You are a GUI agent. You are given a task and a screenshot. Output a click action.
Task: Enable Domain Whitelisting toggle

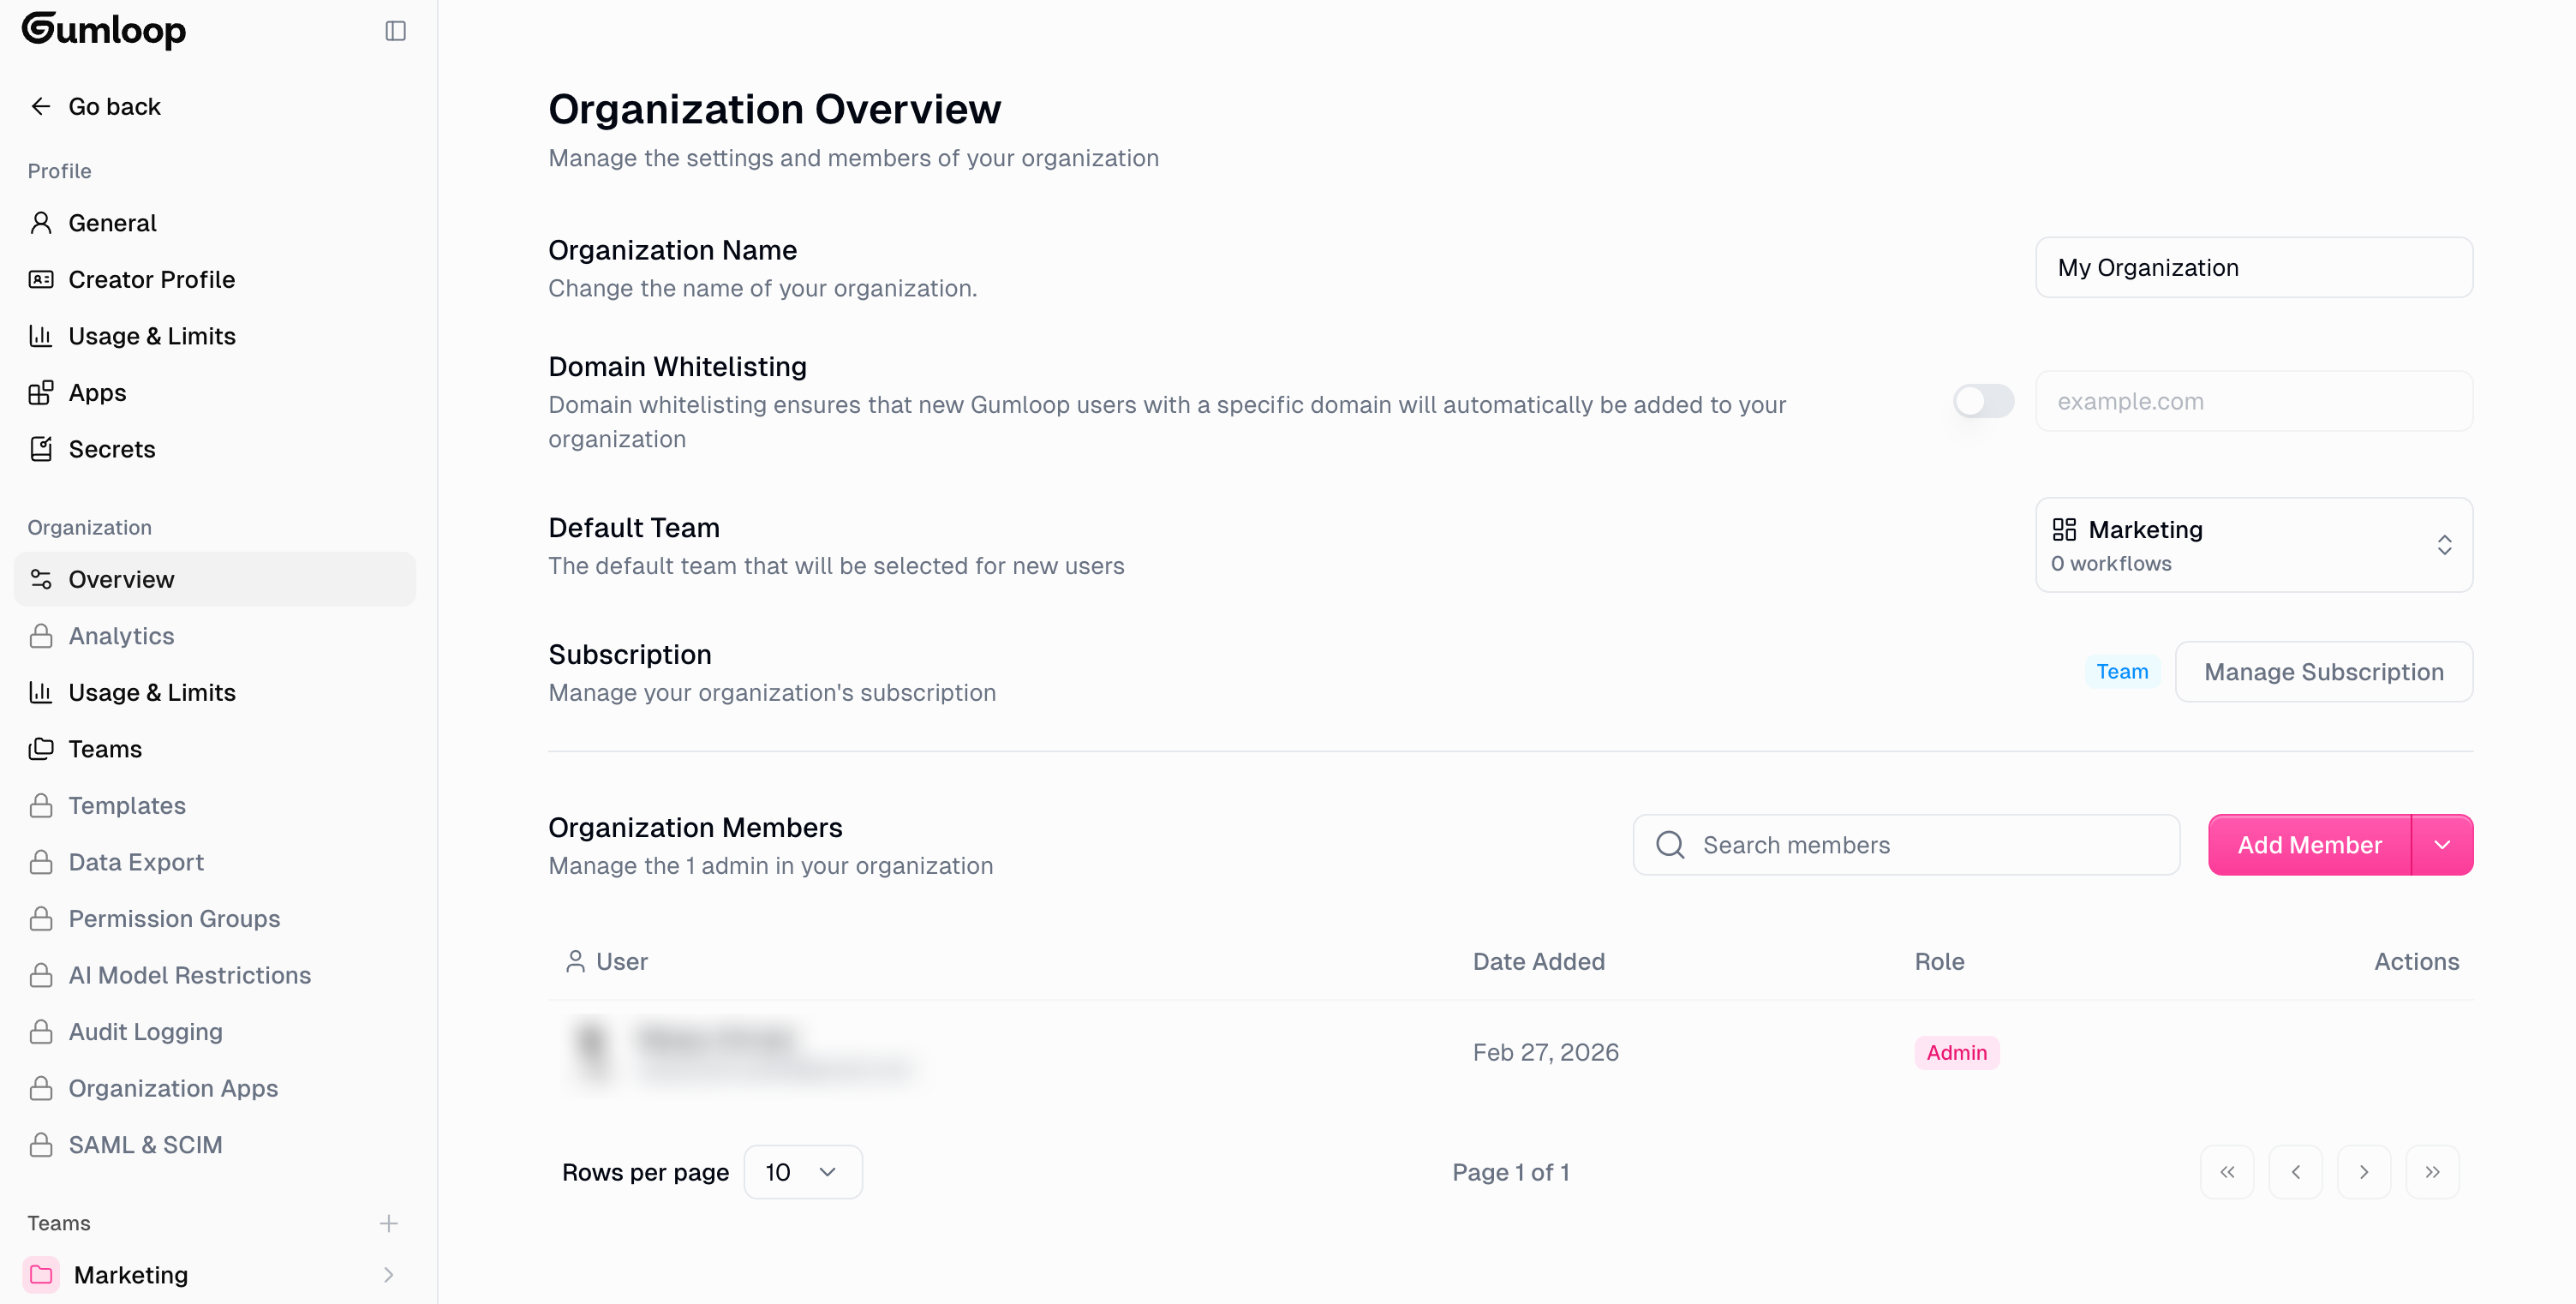pyautogui.click(x=1983, y=401)
